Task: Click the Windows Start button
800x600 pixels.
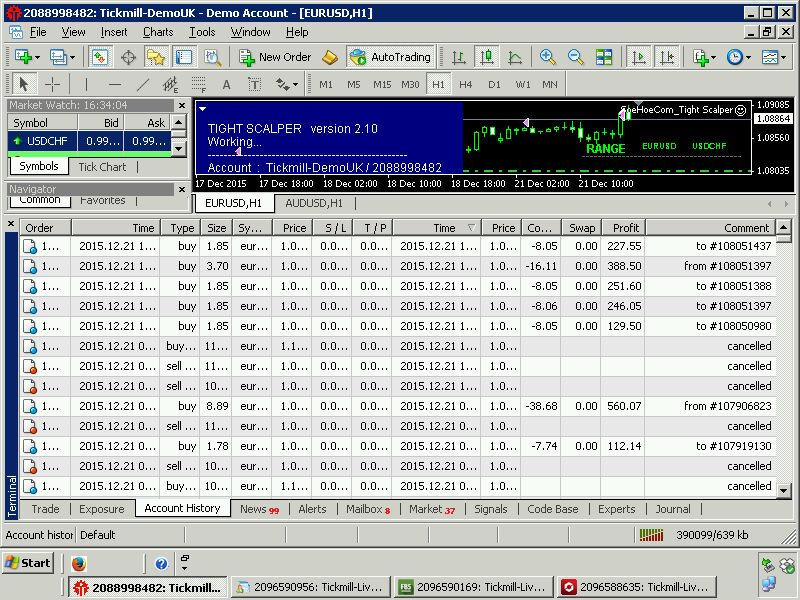Action: (x=27, y=562)
